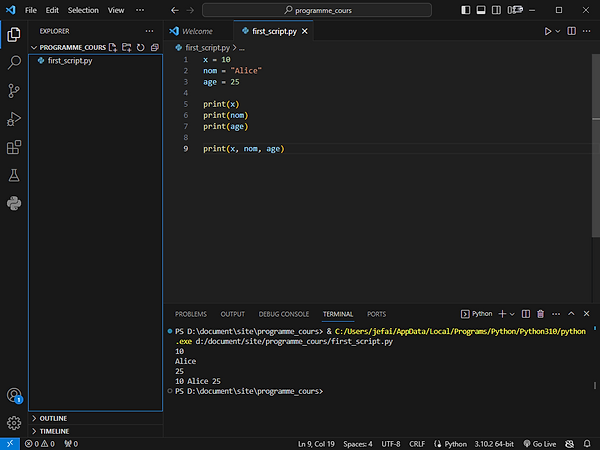This screenshot has width=600, height=450.
Task: Change indentation via Spaces: 4
Action: pos(357,444)
